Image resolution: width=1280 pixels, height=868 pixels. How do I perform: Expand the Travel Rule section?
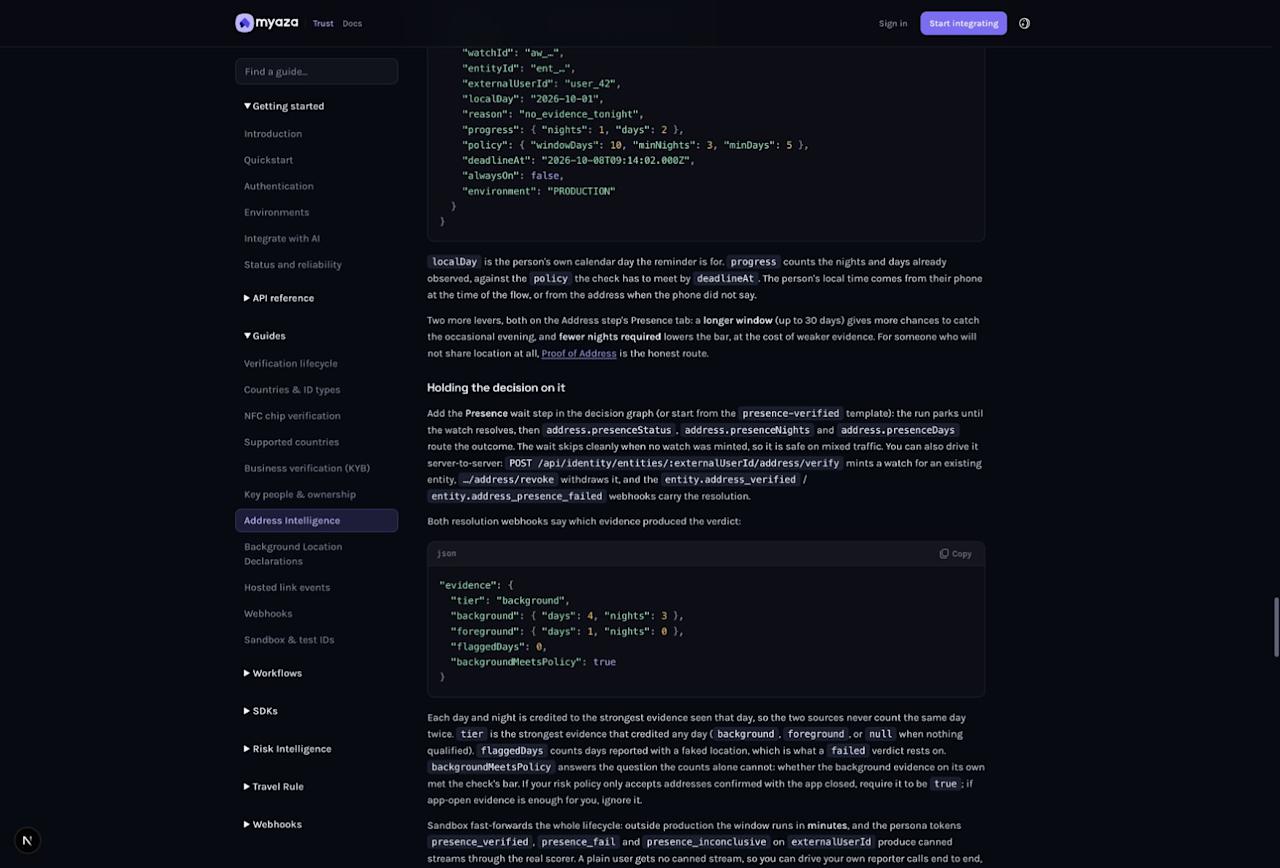pyautogui.click(x=274, y=787)
